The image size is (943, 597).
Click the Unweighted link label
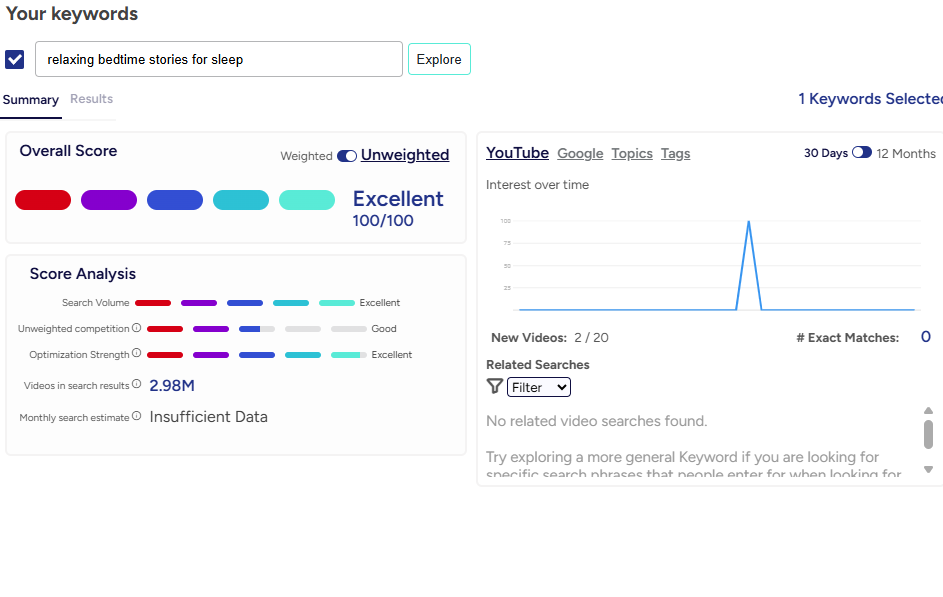click(405, 155)
